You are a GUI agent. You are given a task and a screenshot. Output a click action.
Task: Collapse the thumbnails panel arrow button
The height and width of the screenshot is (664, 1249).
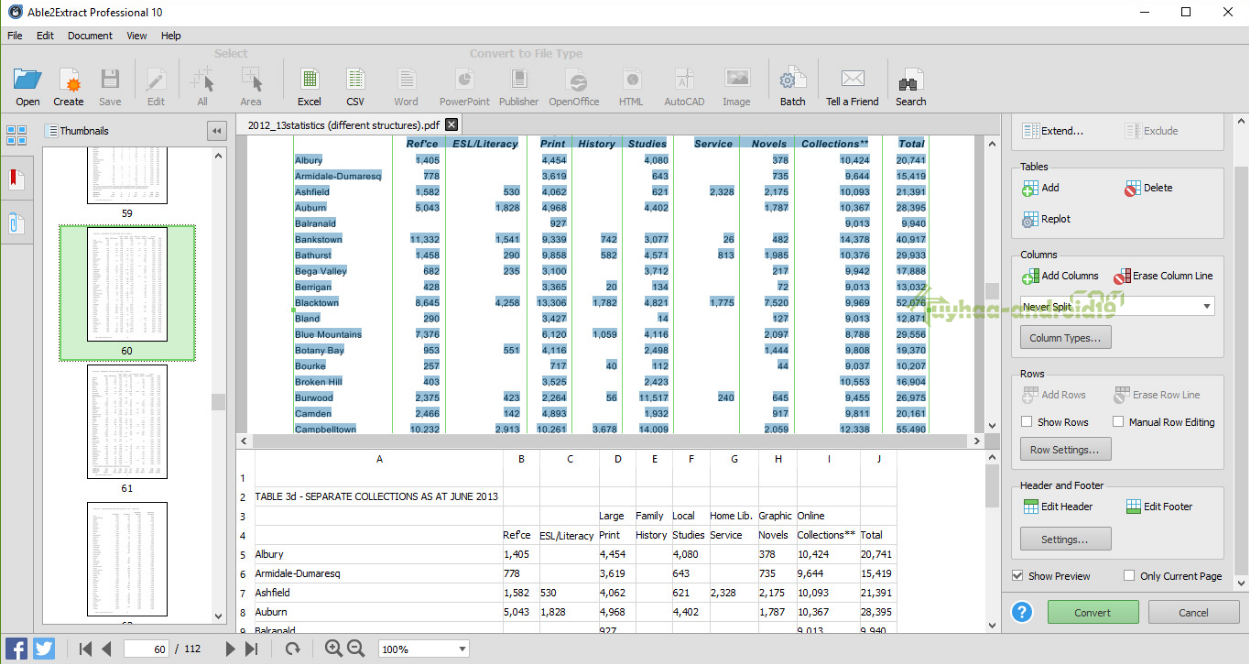click(216, 131)
